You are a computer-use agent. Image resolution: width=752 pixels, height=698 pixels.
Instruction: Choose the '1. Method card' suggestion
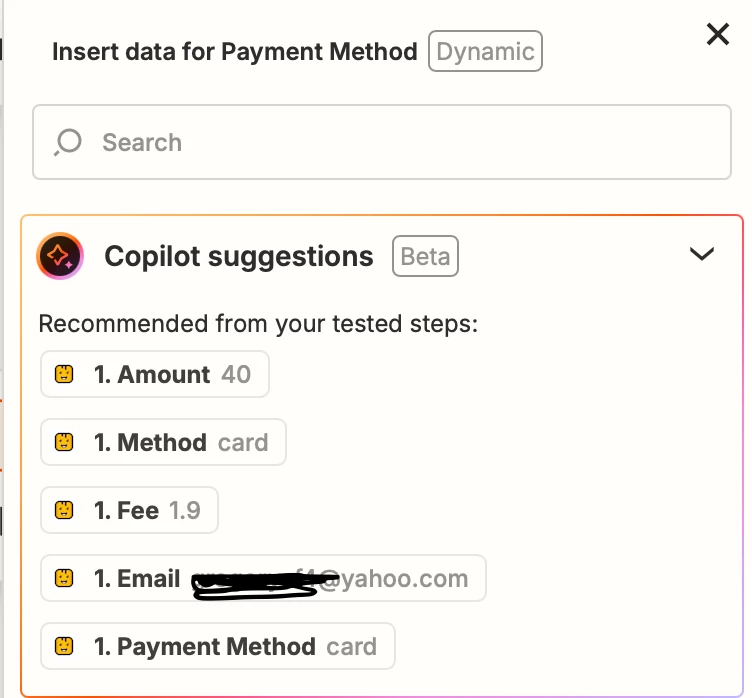coord(163,443)
